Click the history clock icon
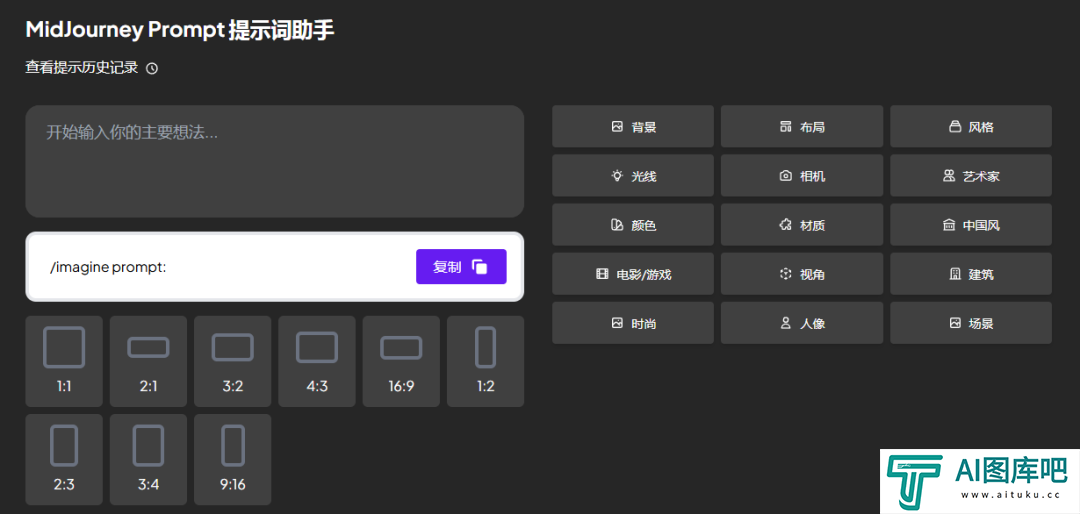The height and width of the screenshot is (514, 1080). coord(152,68)
